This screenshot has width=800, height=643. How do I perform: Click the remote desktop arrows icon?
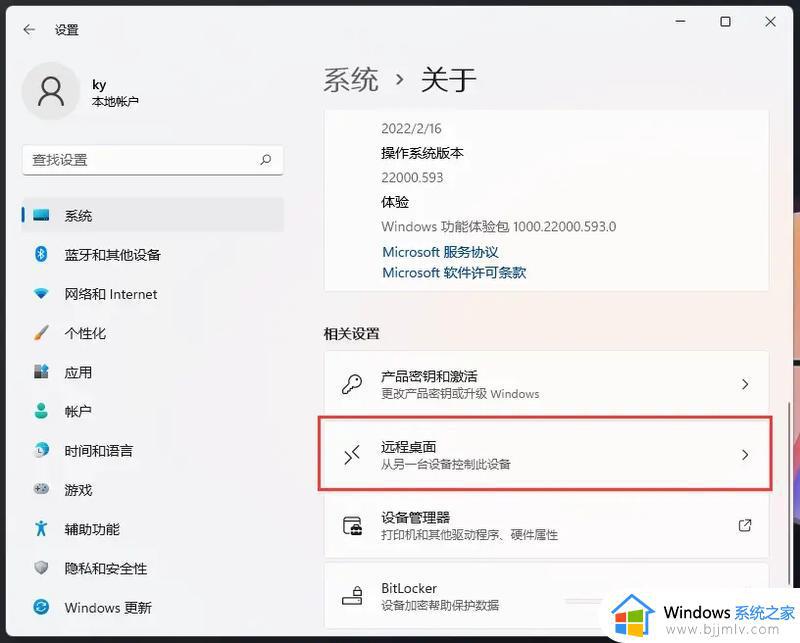[352, 455]
